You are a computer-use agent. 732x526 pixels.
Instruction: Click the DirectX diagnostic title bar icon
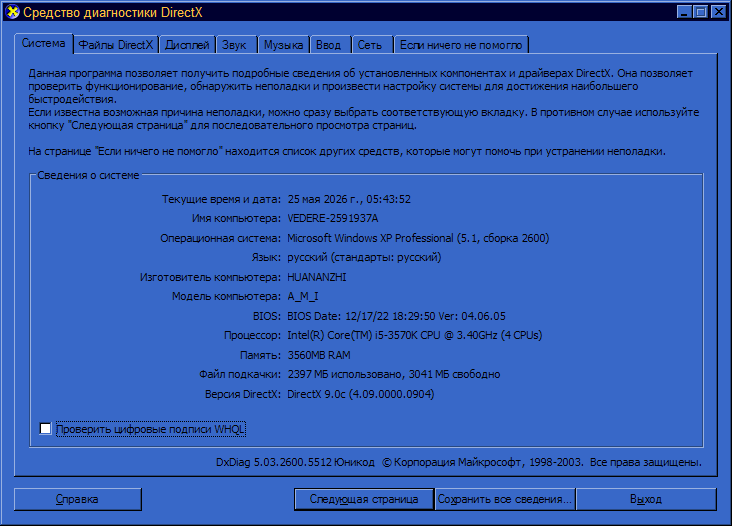(12, 12)
